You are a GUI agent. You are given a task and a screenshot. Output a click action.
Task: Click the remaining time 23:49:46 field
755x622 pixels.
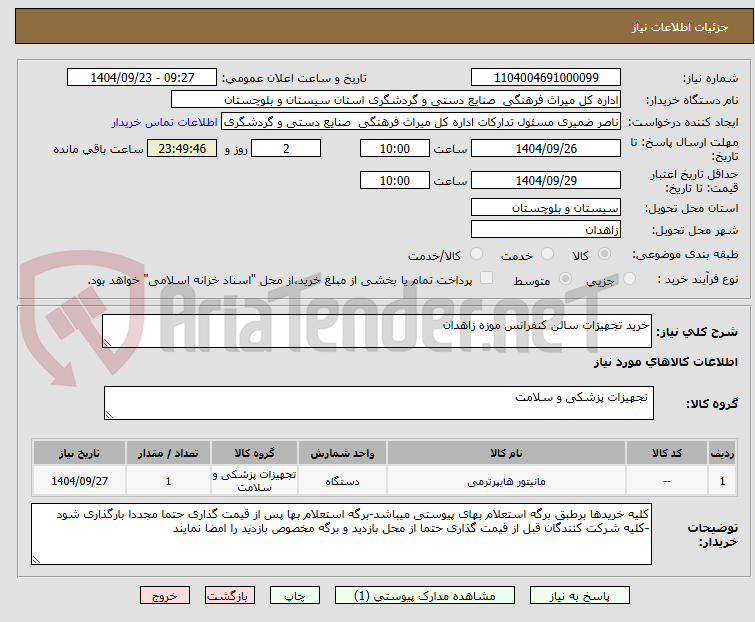(182, 148)
